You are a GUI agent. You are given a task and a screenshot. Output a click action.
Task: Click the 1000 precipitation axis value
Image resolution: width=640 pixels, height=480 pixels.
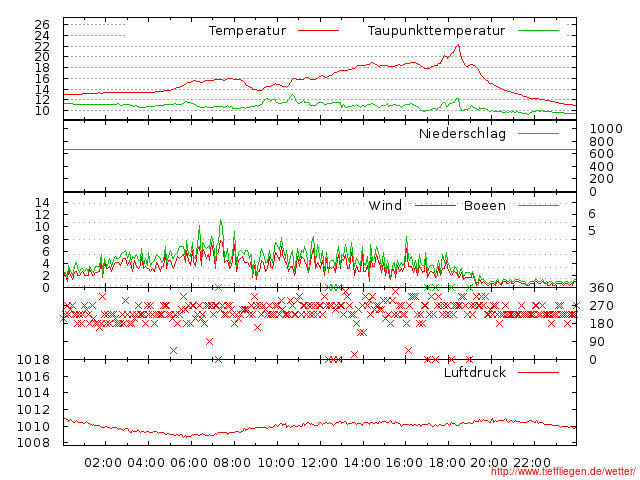coord(606,129)
